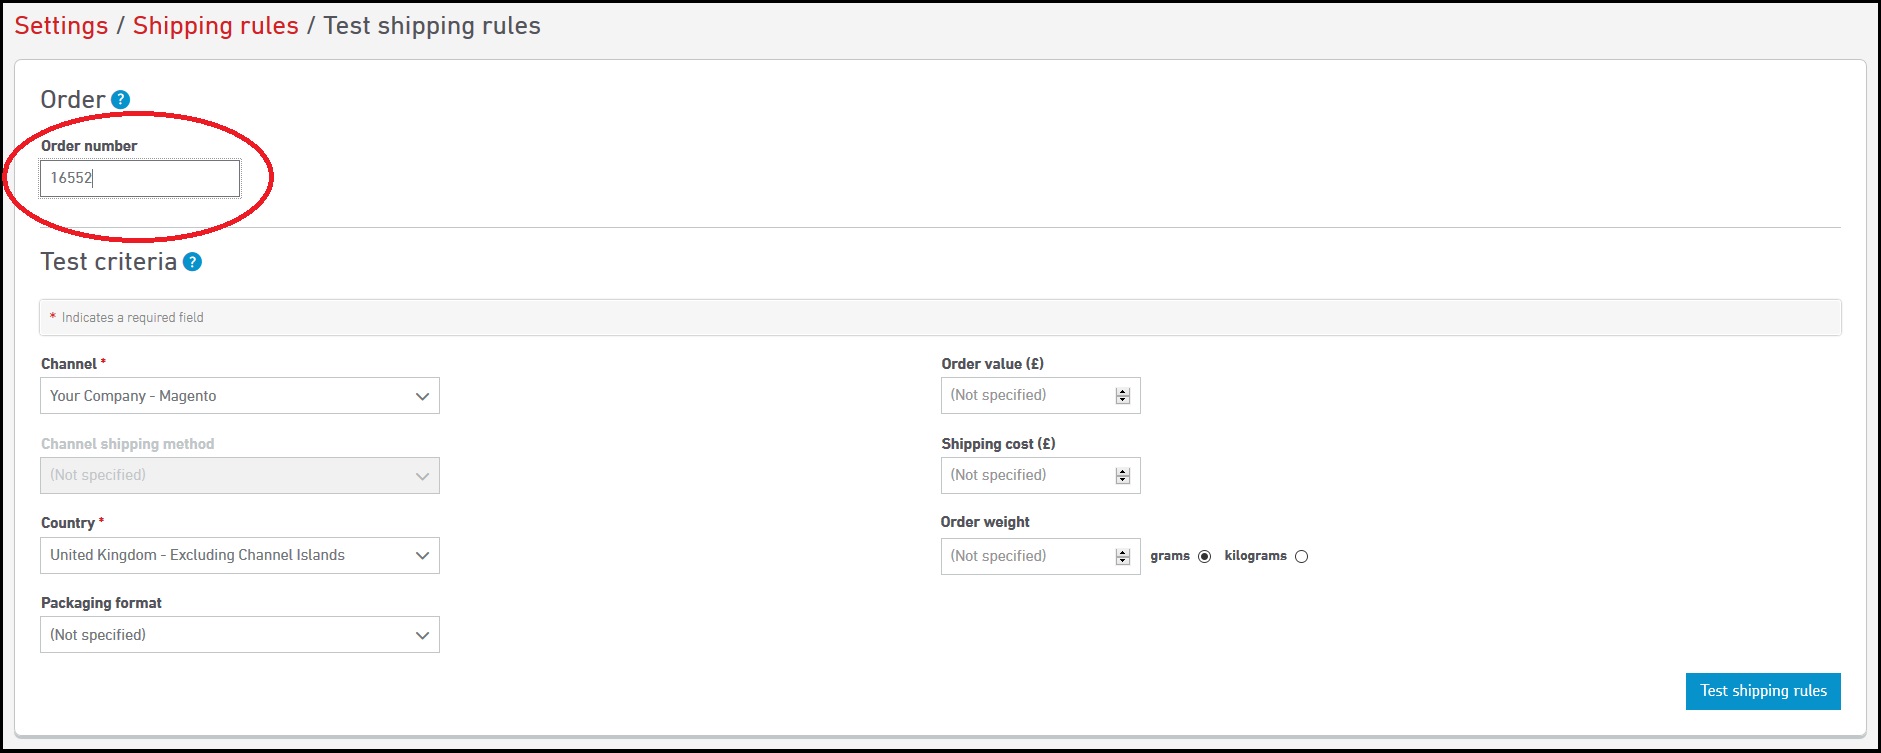Viewport: 1881px width, 753px height.
Task: Click the Order section help icon
Action: point(120,100)
